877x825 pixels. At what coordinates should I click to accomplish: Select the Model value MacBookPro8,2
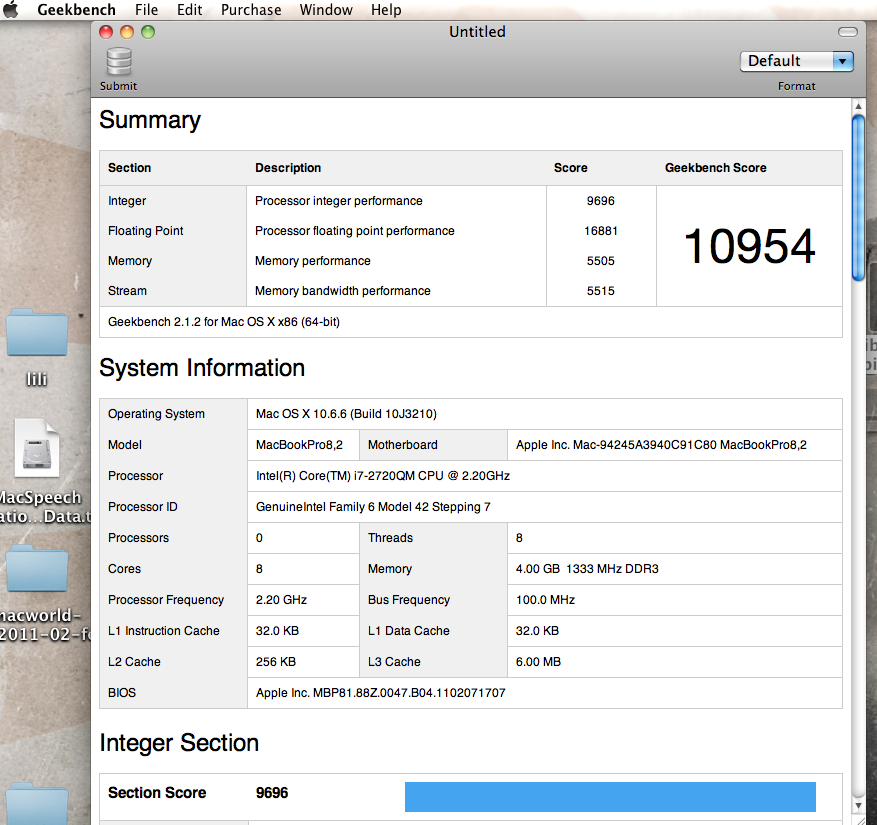click(299, 445)
